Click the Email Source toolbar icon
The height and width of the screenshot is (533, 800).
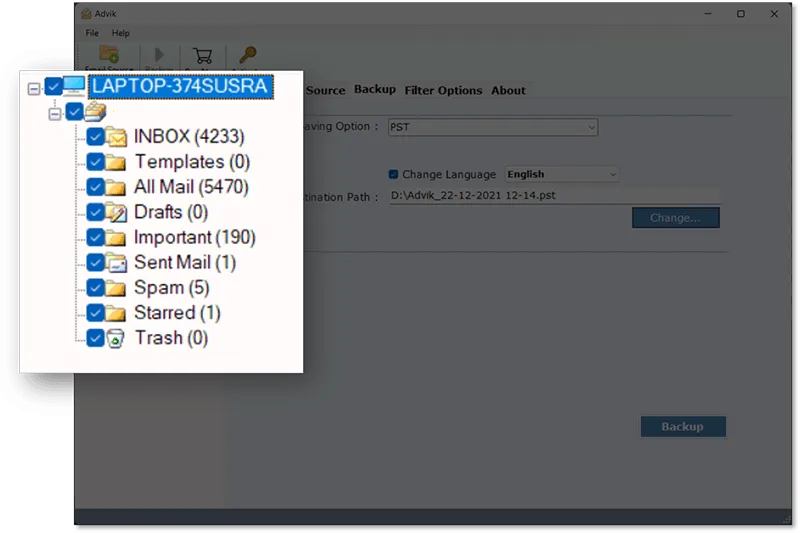coord(109,54)
